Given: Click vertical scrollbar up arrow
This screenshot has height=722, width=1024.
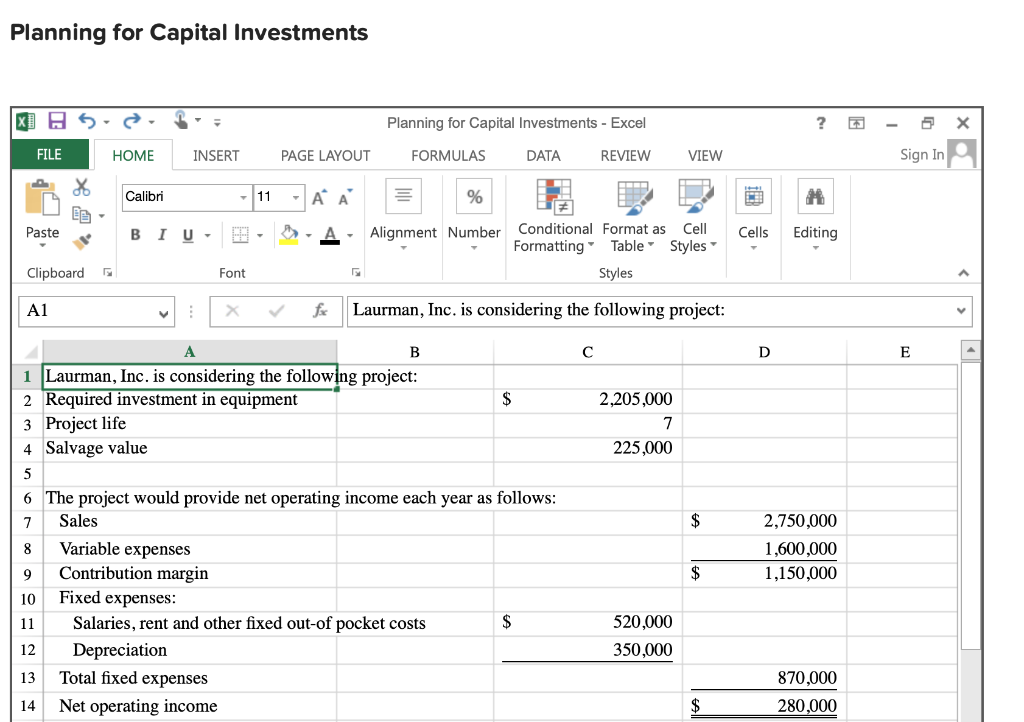Looking at the screenshot, I should tap(970, 351).
